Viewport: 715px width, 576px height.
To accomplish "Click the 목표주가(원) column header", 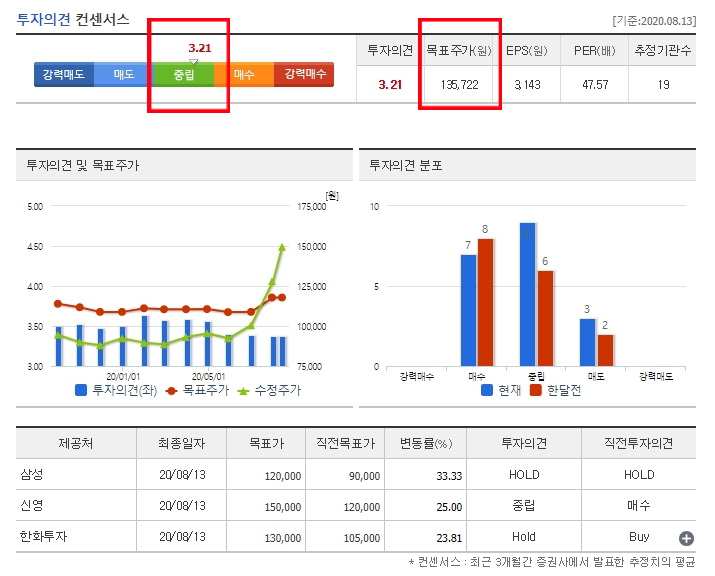I will [459, 50].
